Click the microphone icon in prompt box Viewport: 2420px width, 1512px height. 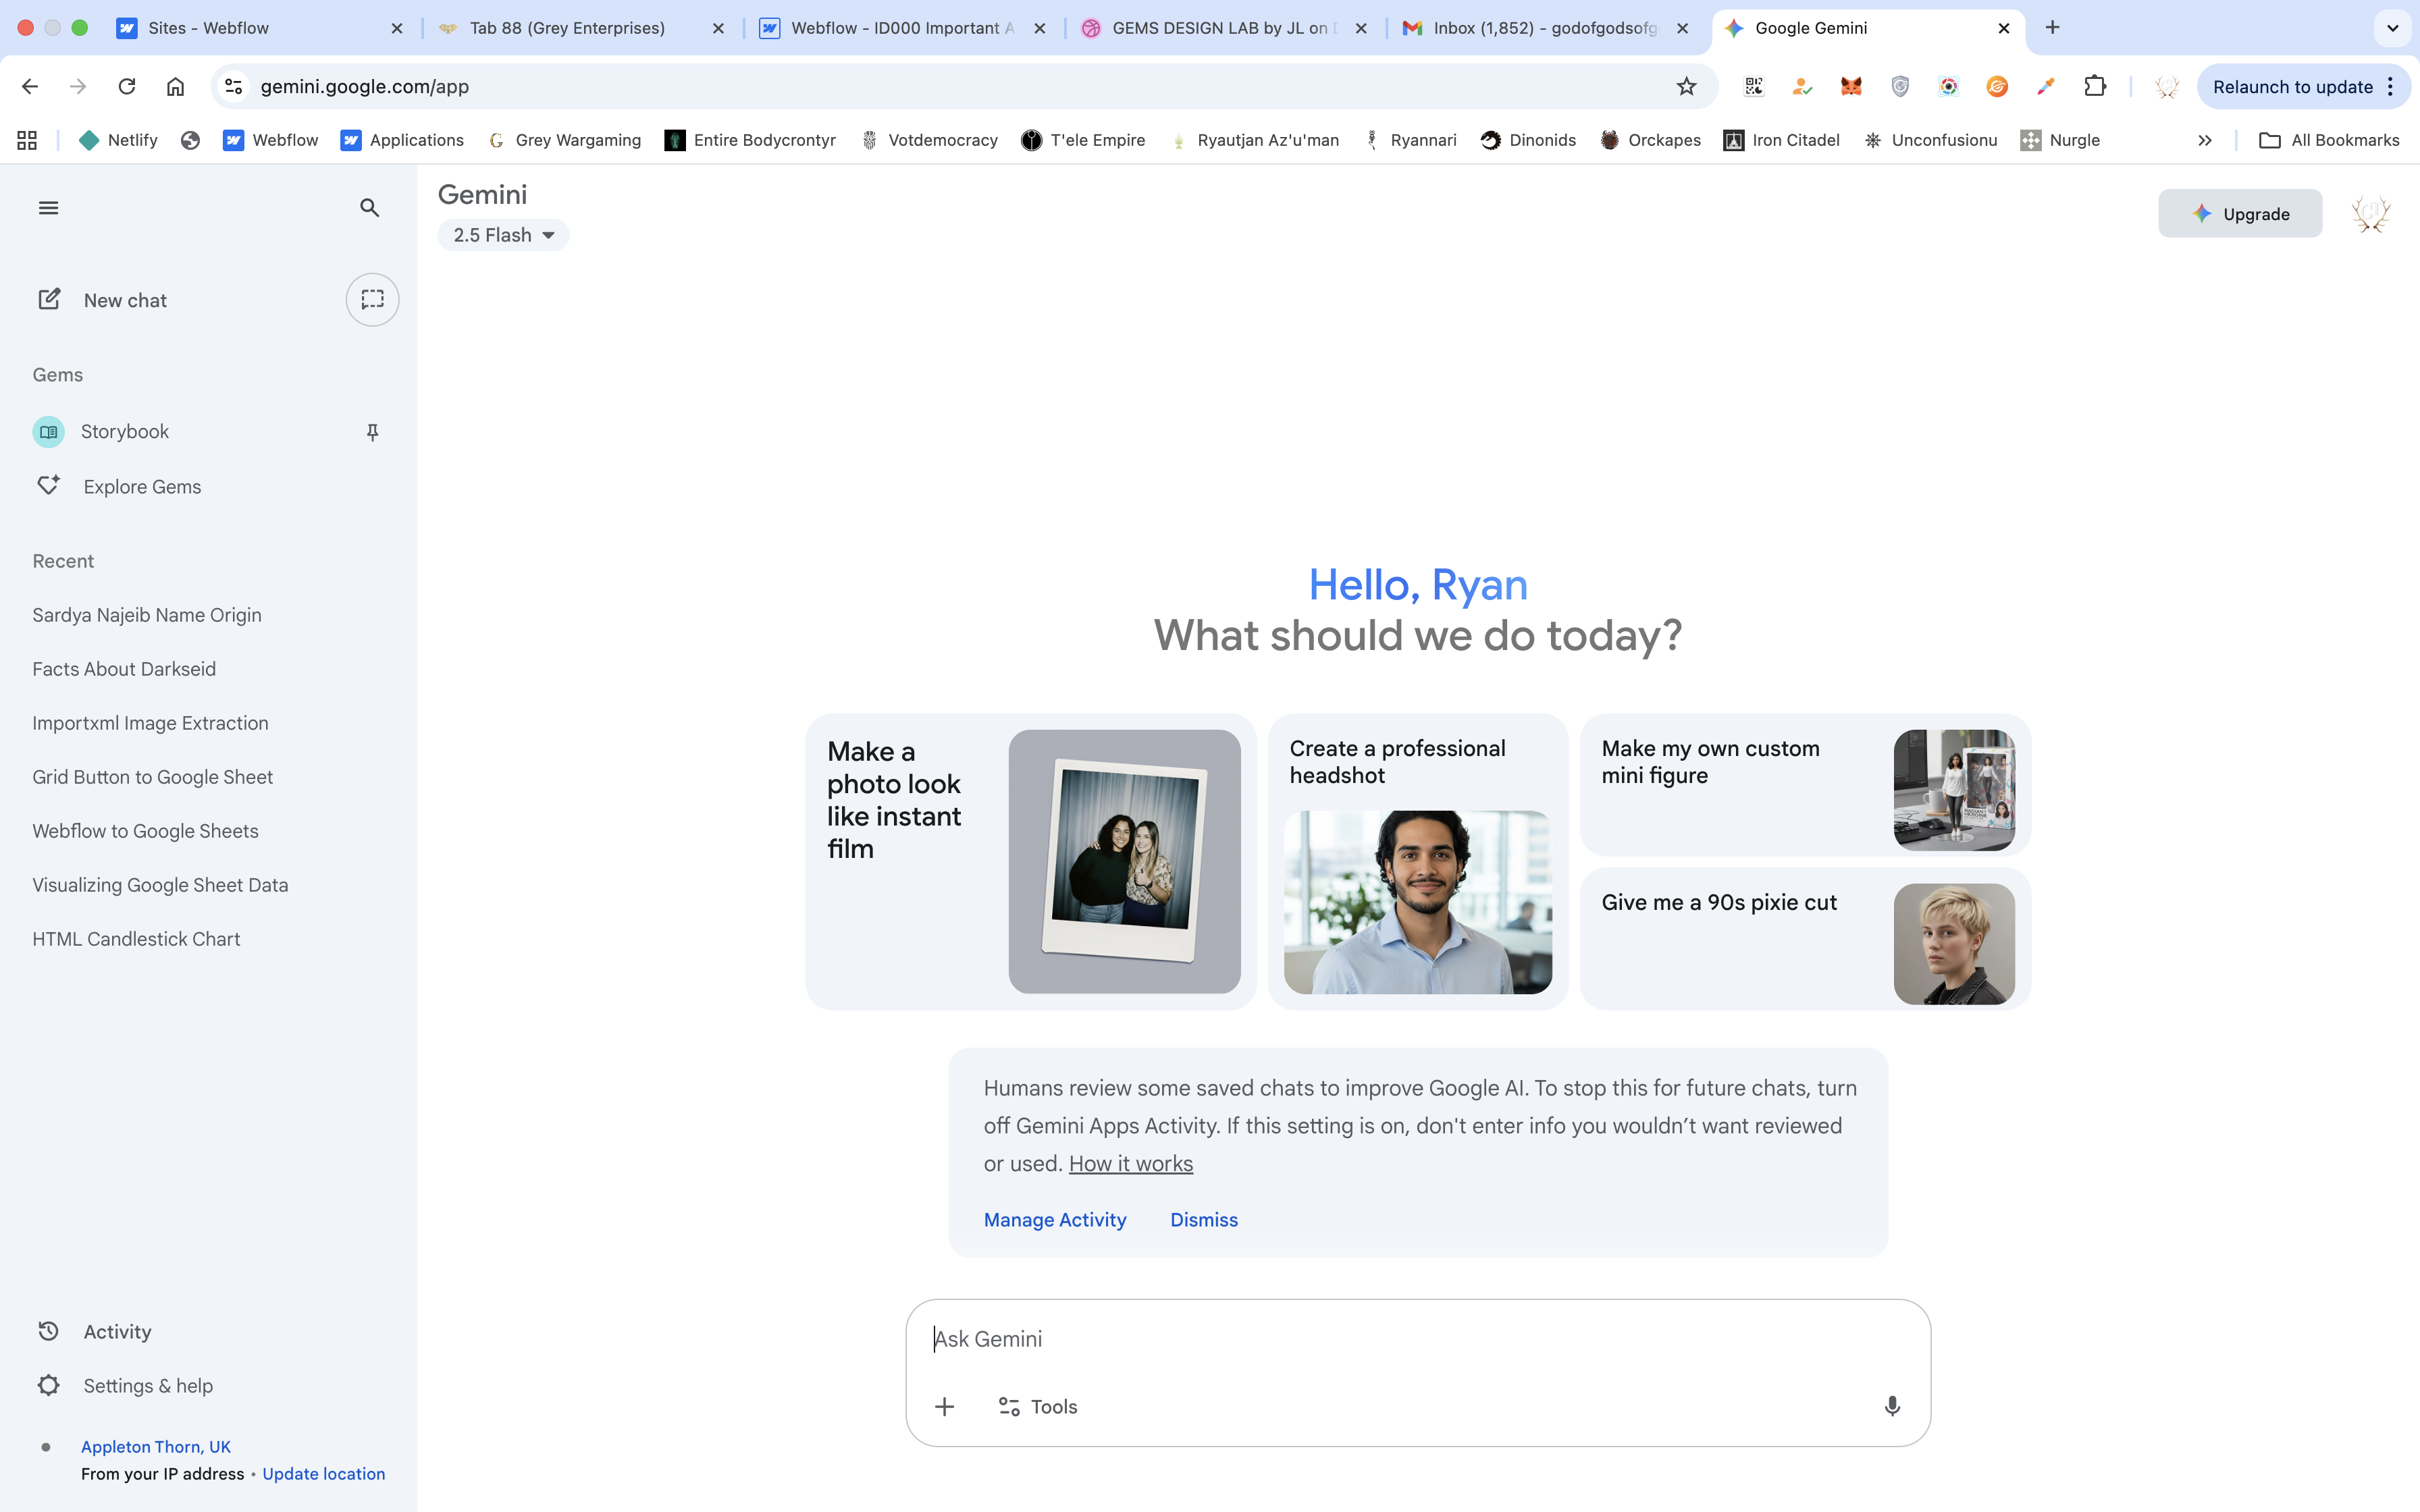tap(1891, 1406)
